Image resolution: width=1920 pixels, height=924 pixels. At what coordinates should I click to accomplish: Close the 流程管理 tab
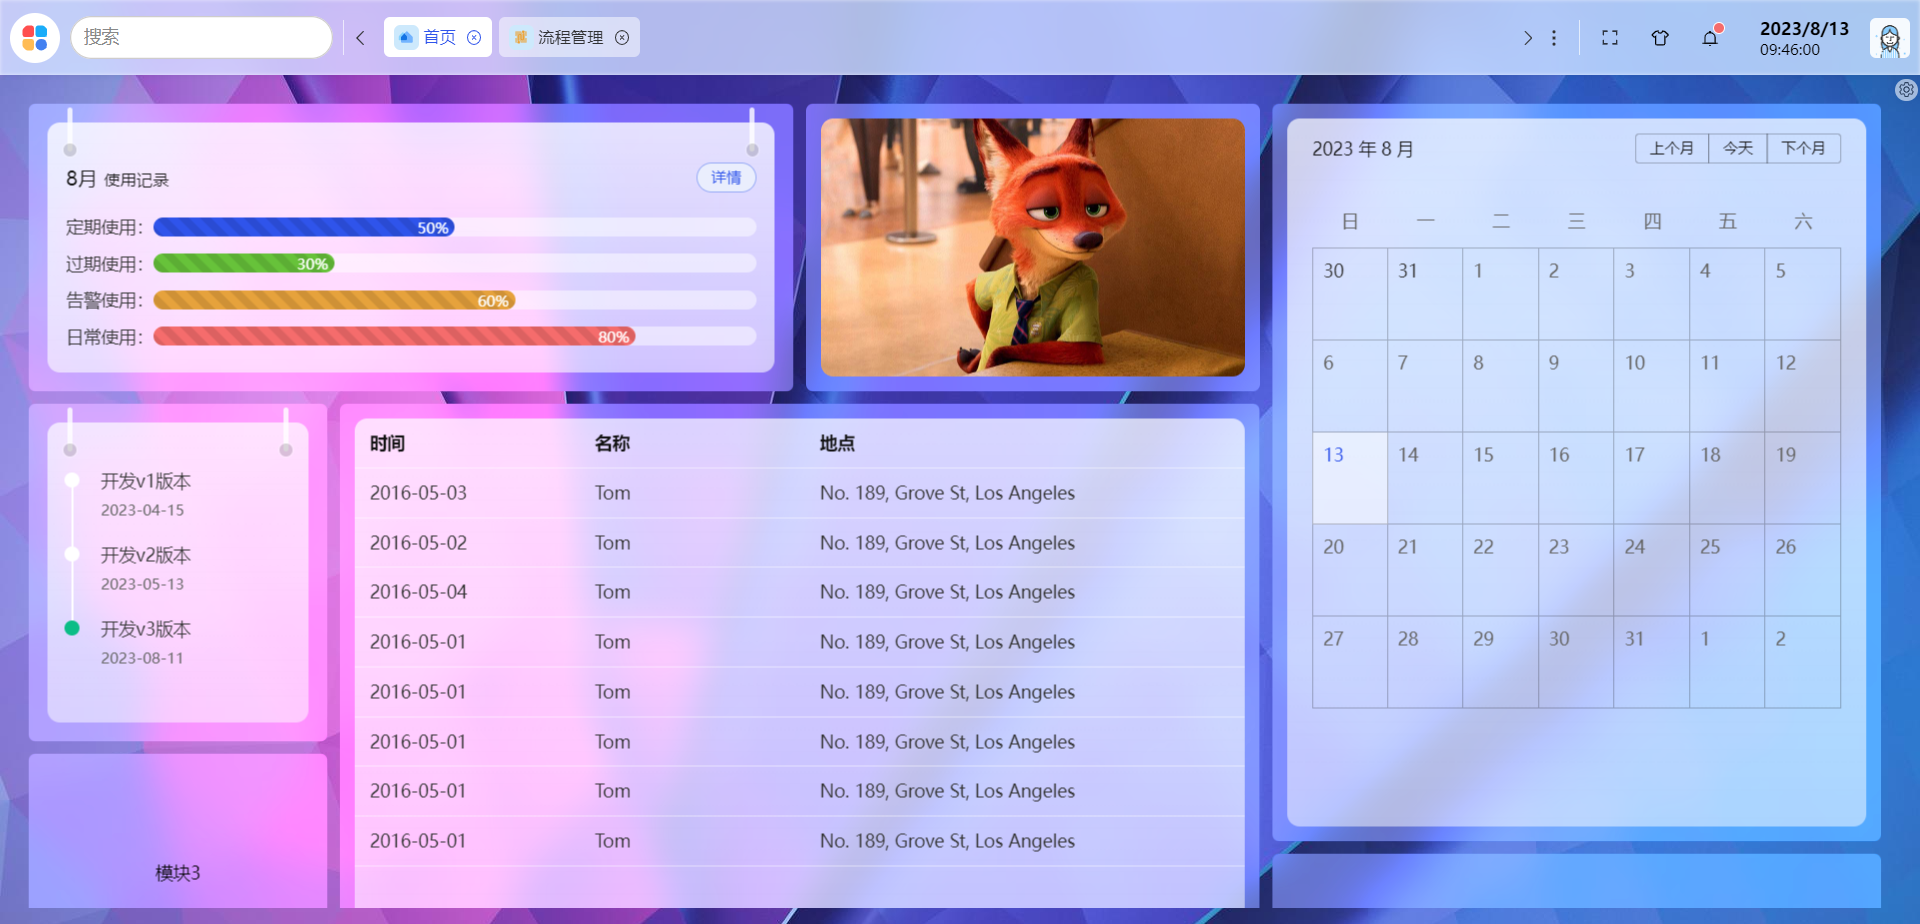[x=622, y=38]
